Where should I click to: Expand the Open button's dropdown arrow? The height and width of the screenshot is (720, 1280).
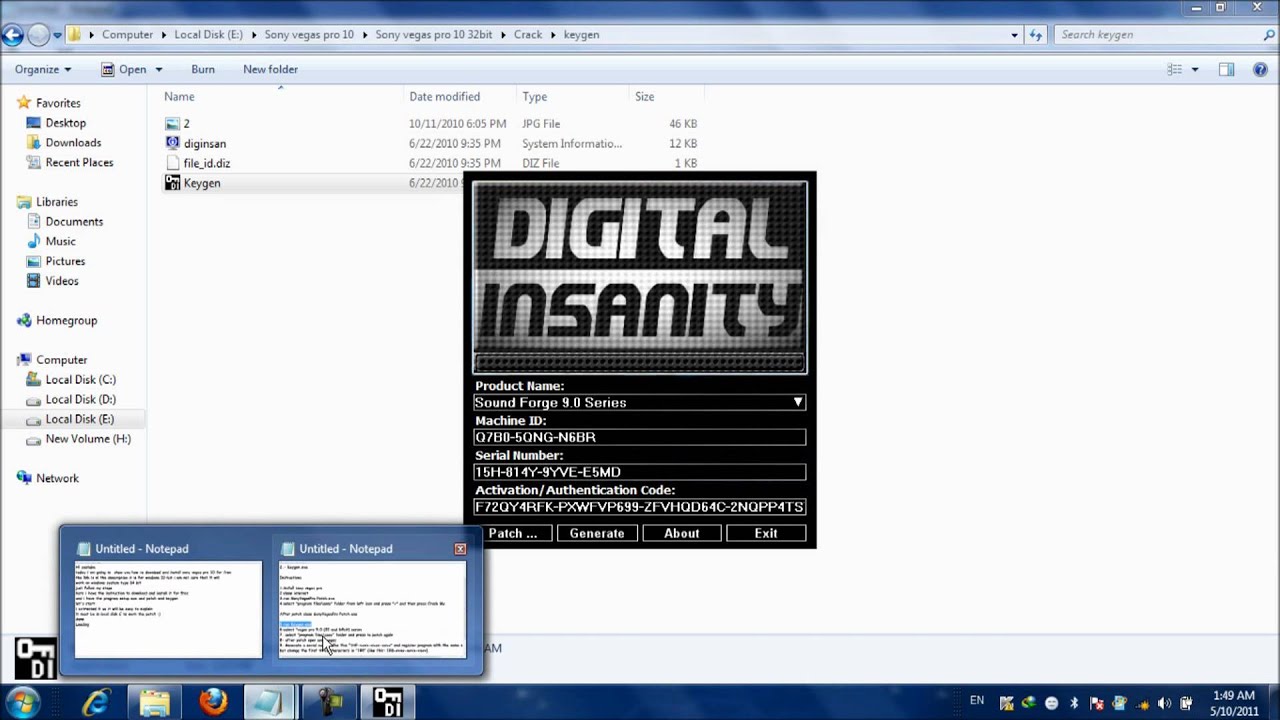point(158,69)
